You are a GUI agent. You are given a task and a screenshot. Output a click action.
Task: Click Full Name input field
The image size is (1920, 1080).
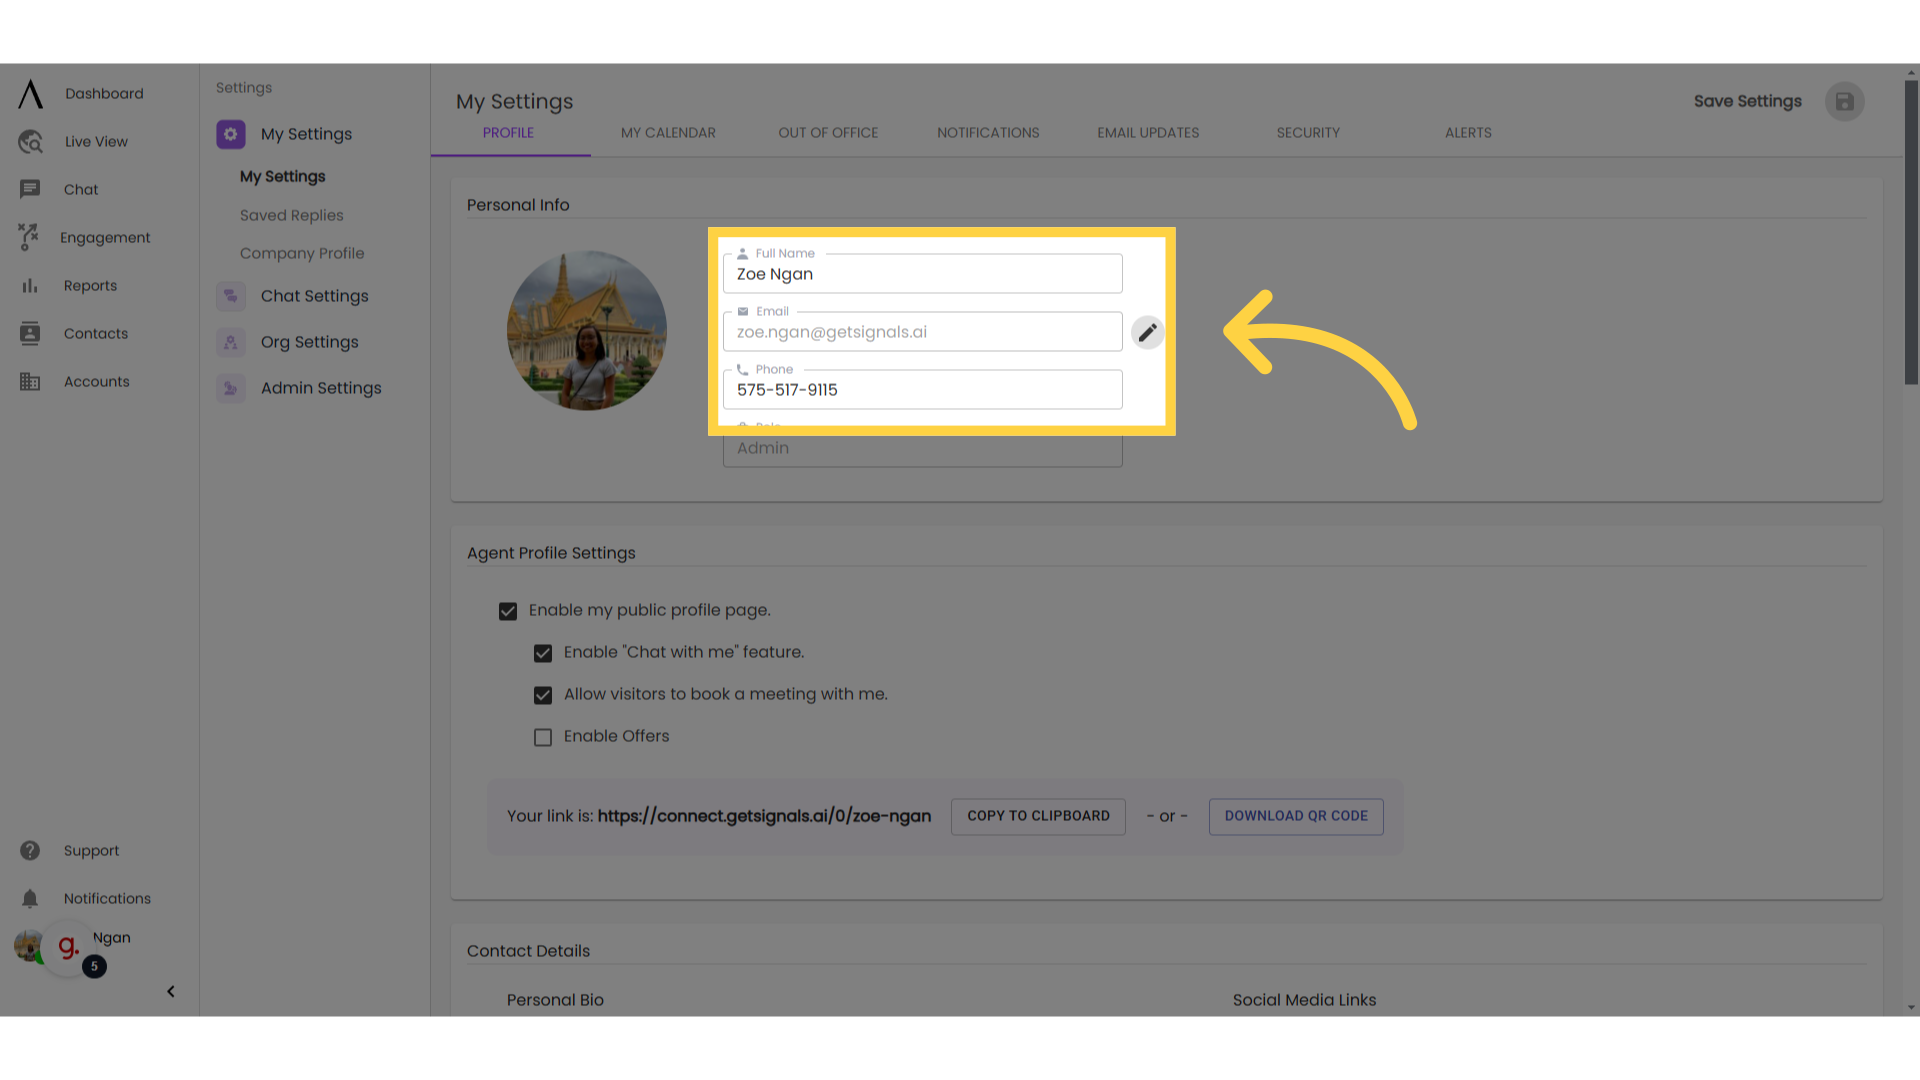click(923, 273)
